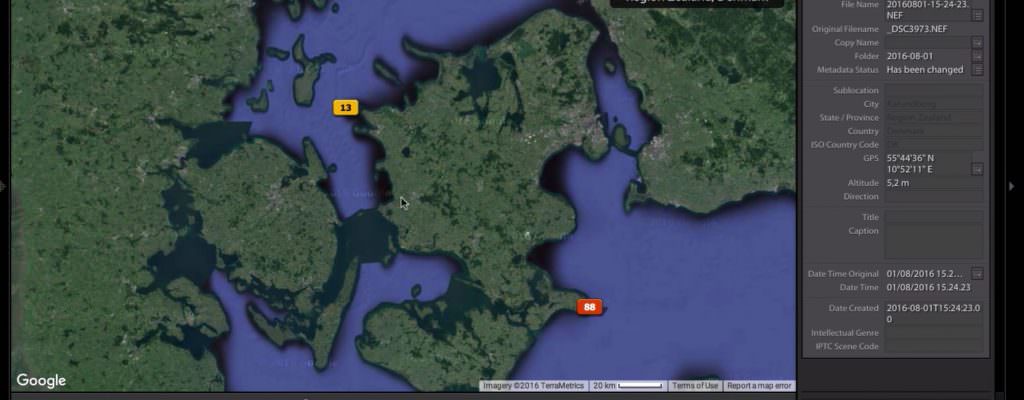Click the GPS coordinates arrow button
Viewport: 1024px width, 400px height.
(x=977, y=169)
